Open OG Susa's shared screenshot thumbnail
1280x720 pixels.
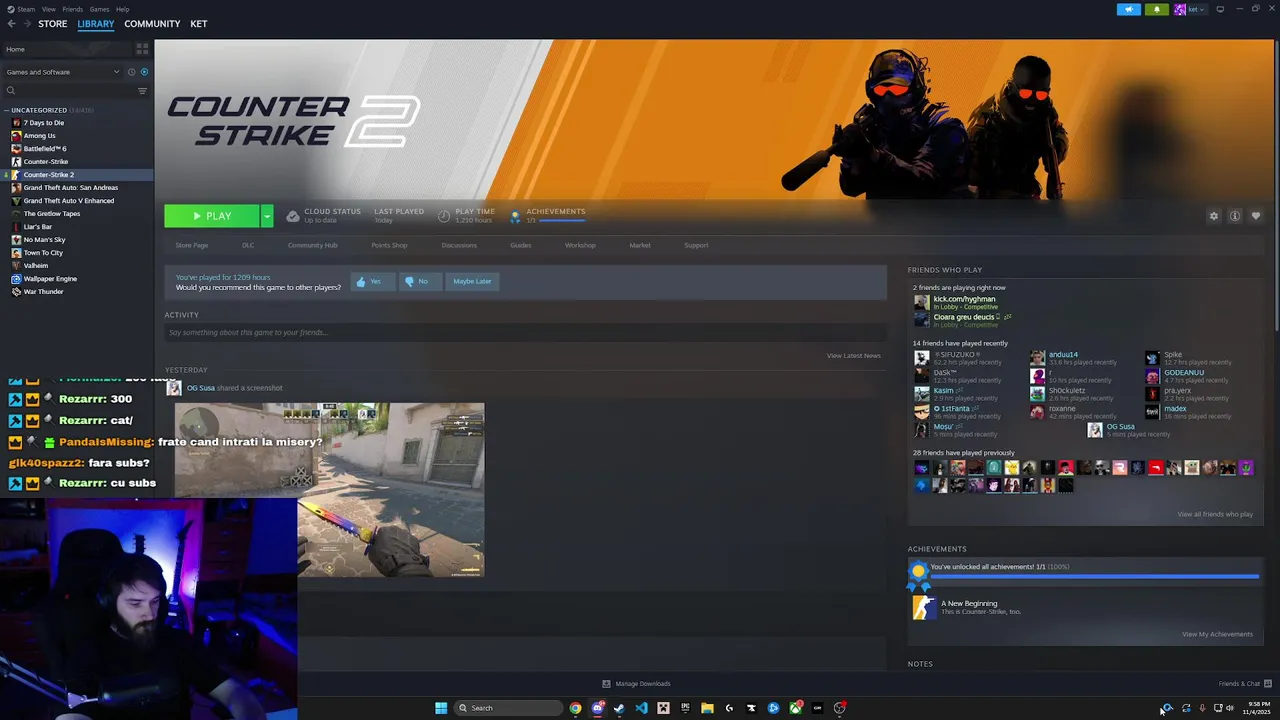pyautogui.click(x=329, y=490)
